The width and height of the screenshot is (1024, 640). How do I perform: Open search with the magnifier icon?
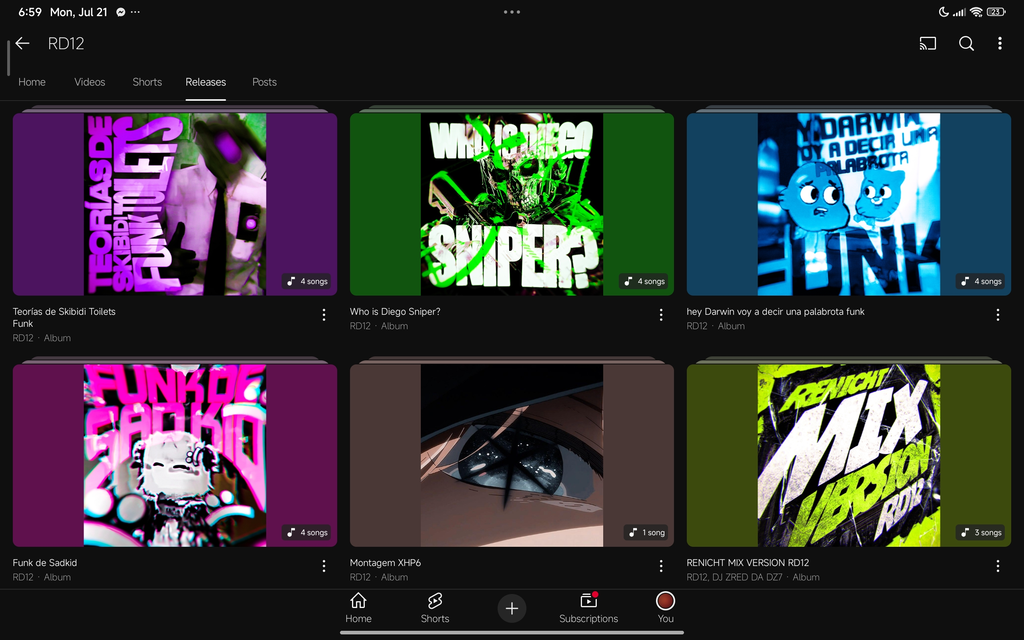tap(967, 43)
